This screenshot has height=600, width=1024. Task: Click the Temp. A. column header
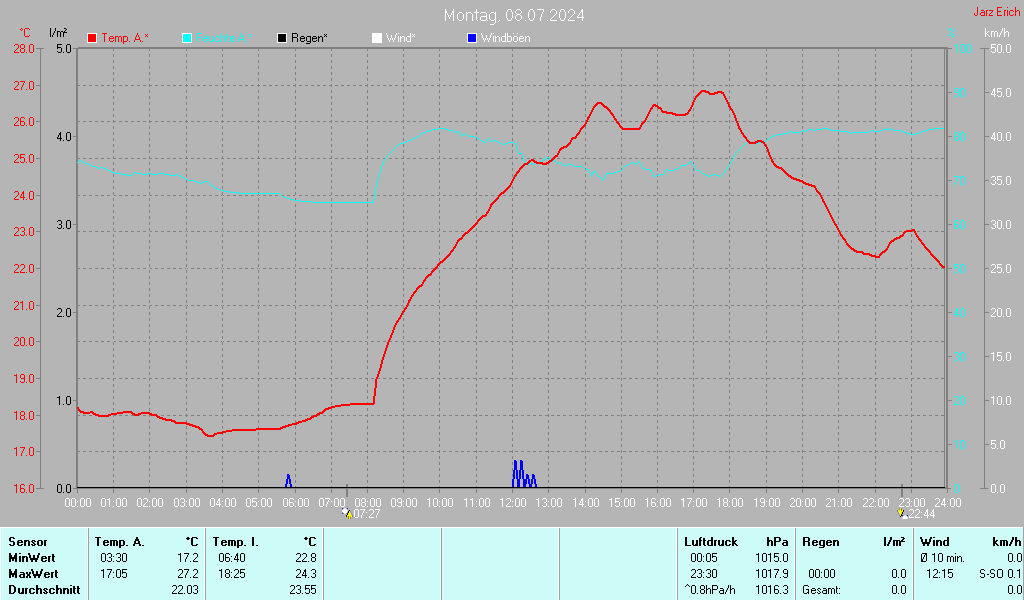[119, 542]
